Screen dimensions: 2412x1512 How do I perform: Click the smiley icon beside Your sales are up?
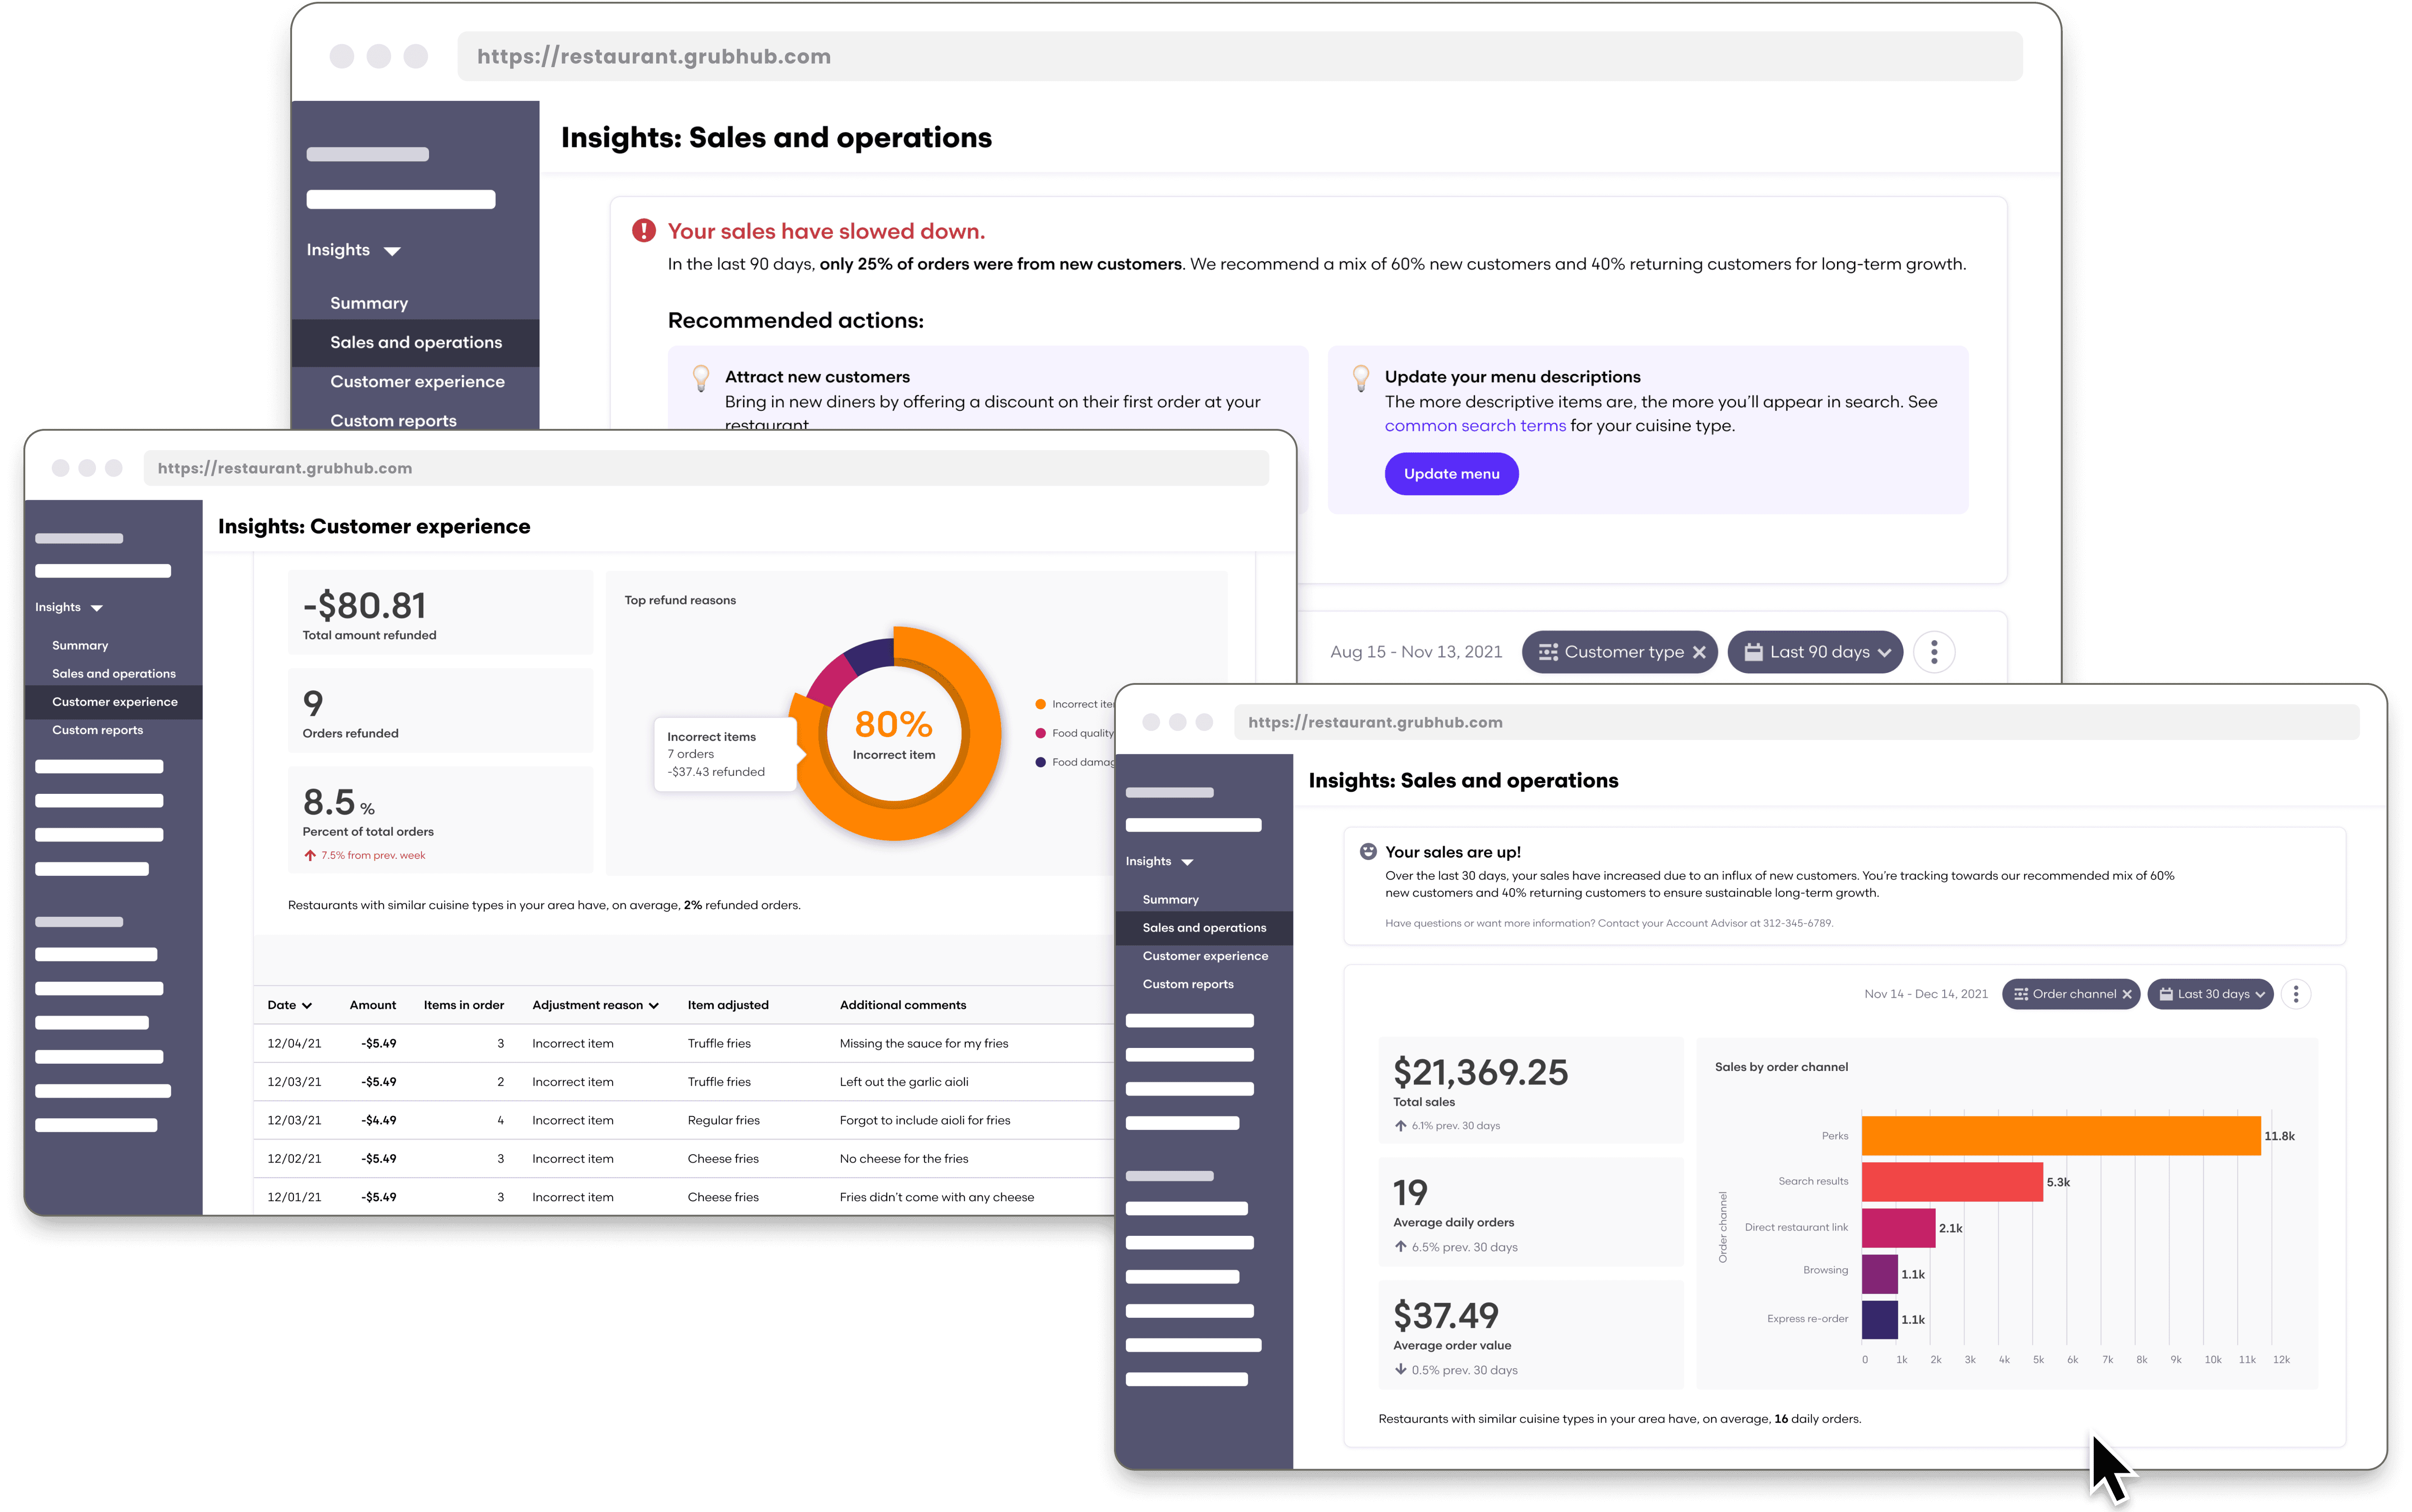1367,851
